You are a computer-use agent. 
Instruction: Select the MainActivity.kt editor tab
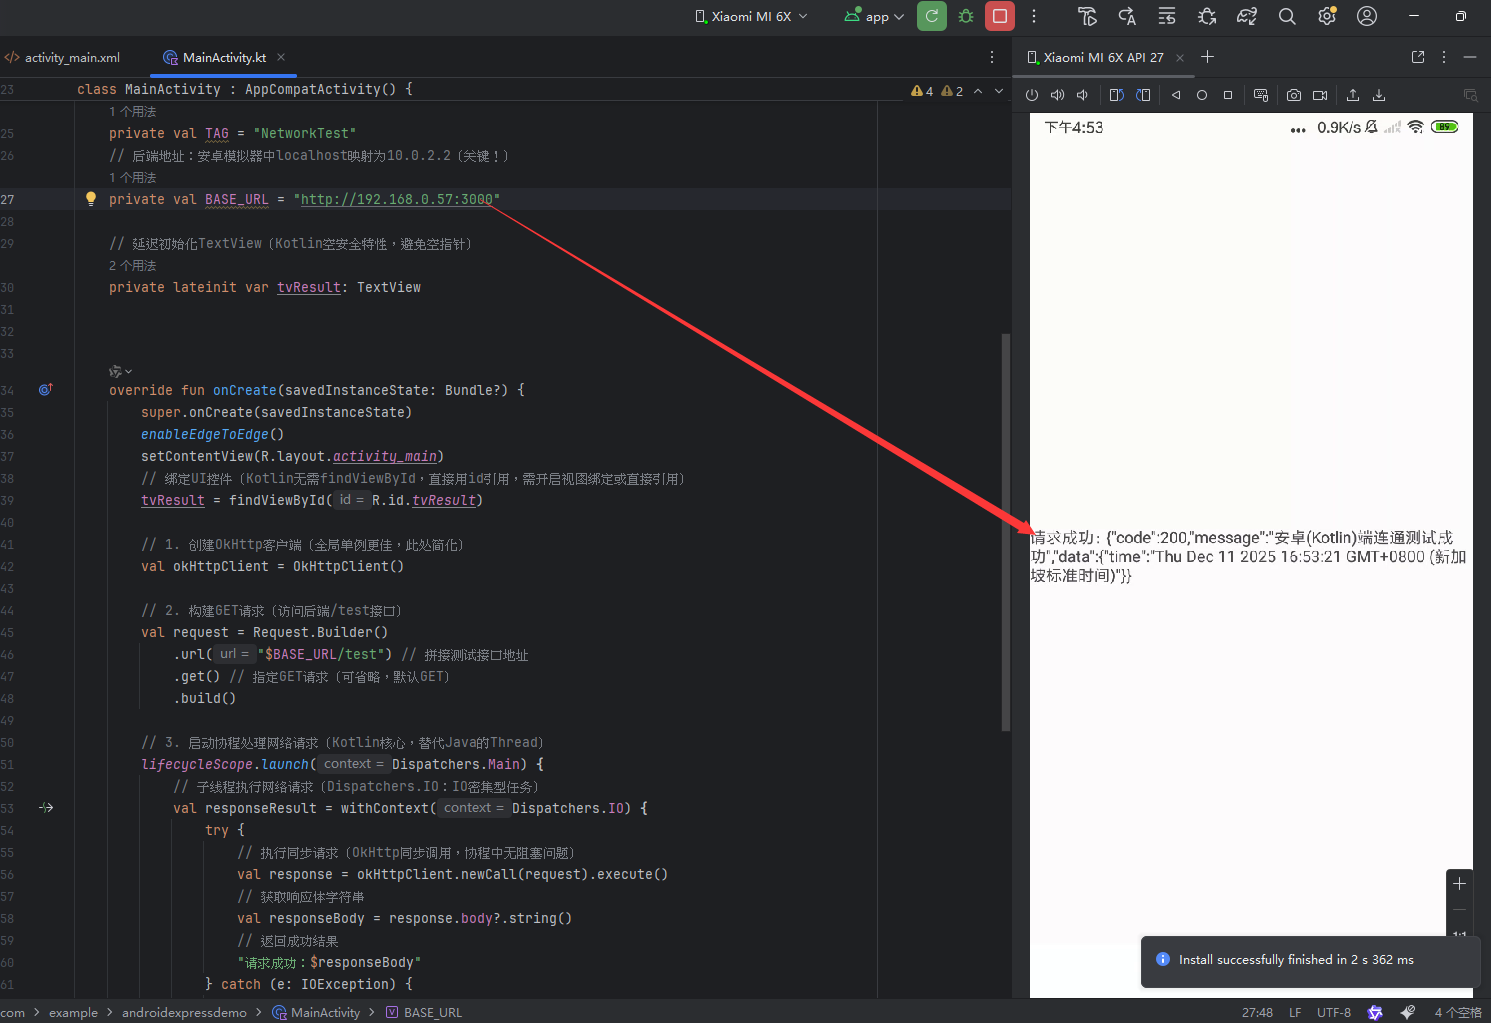[224, 58]
